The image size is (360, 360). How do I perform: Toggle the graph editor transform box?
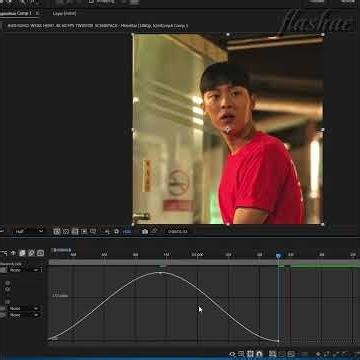[x=250, y=354]
